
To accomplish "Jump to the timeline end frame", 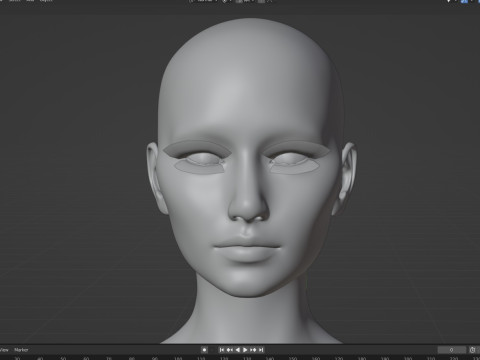I will click(x=261, y=350).
